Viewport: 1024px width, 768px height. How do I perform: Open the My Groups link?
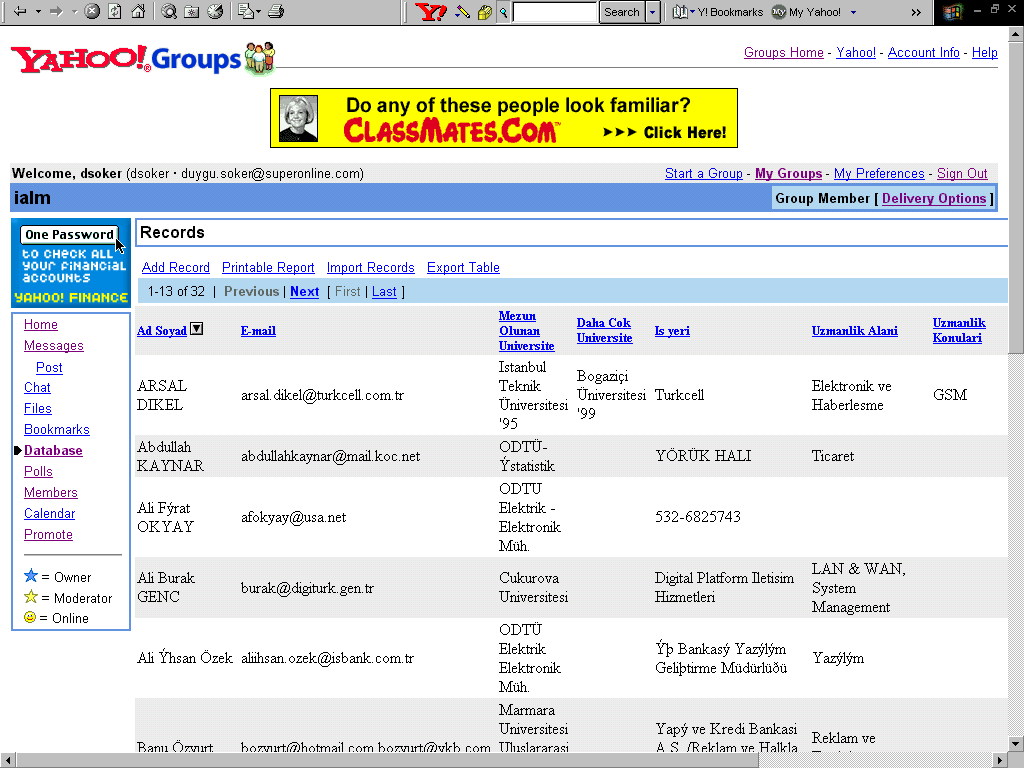coord(788,173)
